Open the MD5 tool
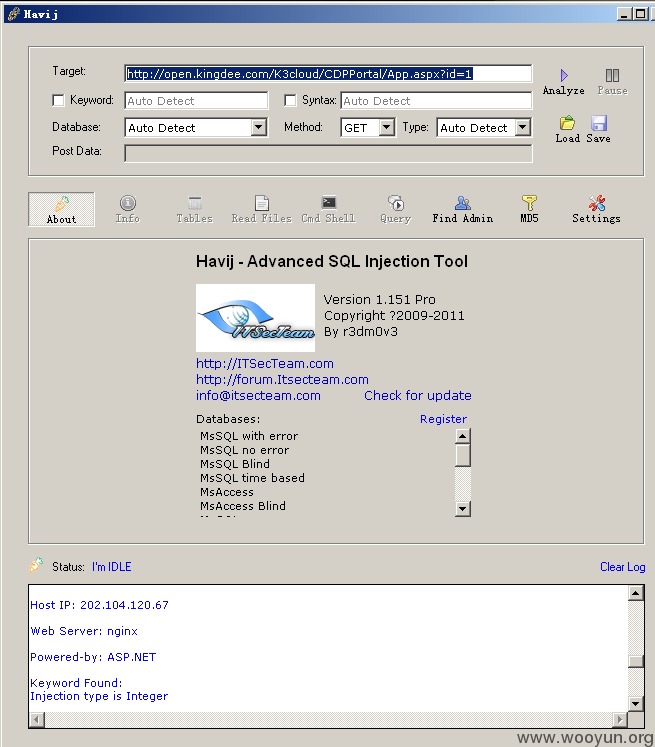The image size is (655, 747). click(529, 210)
